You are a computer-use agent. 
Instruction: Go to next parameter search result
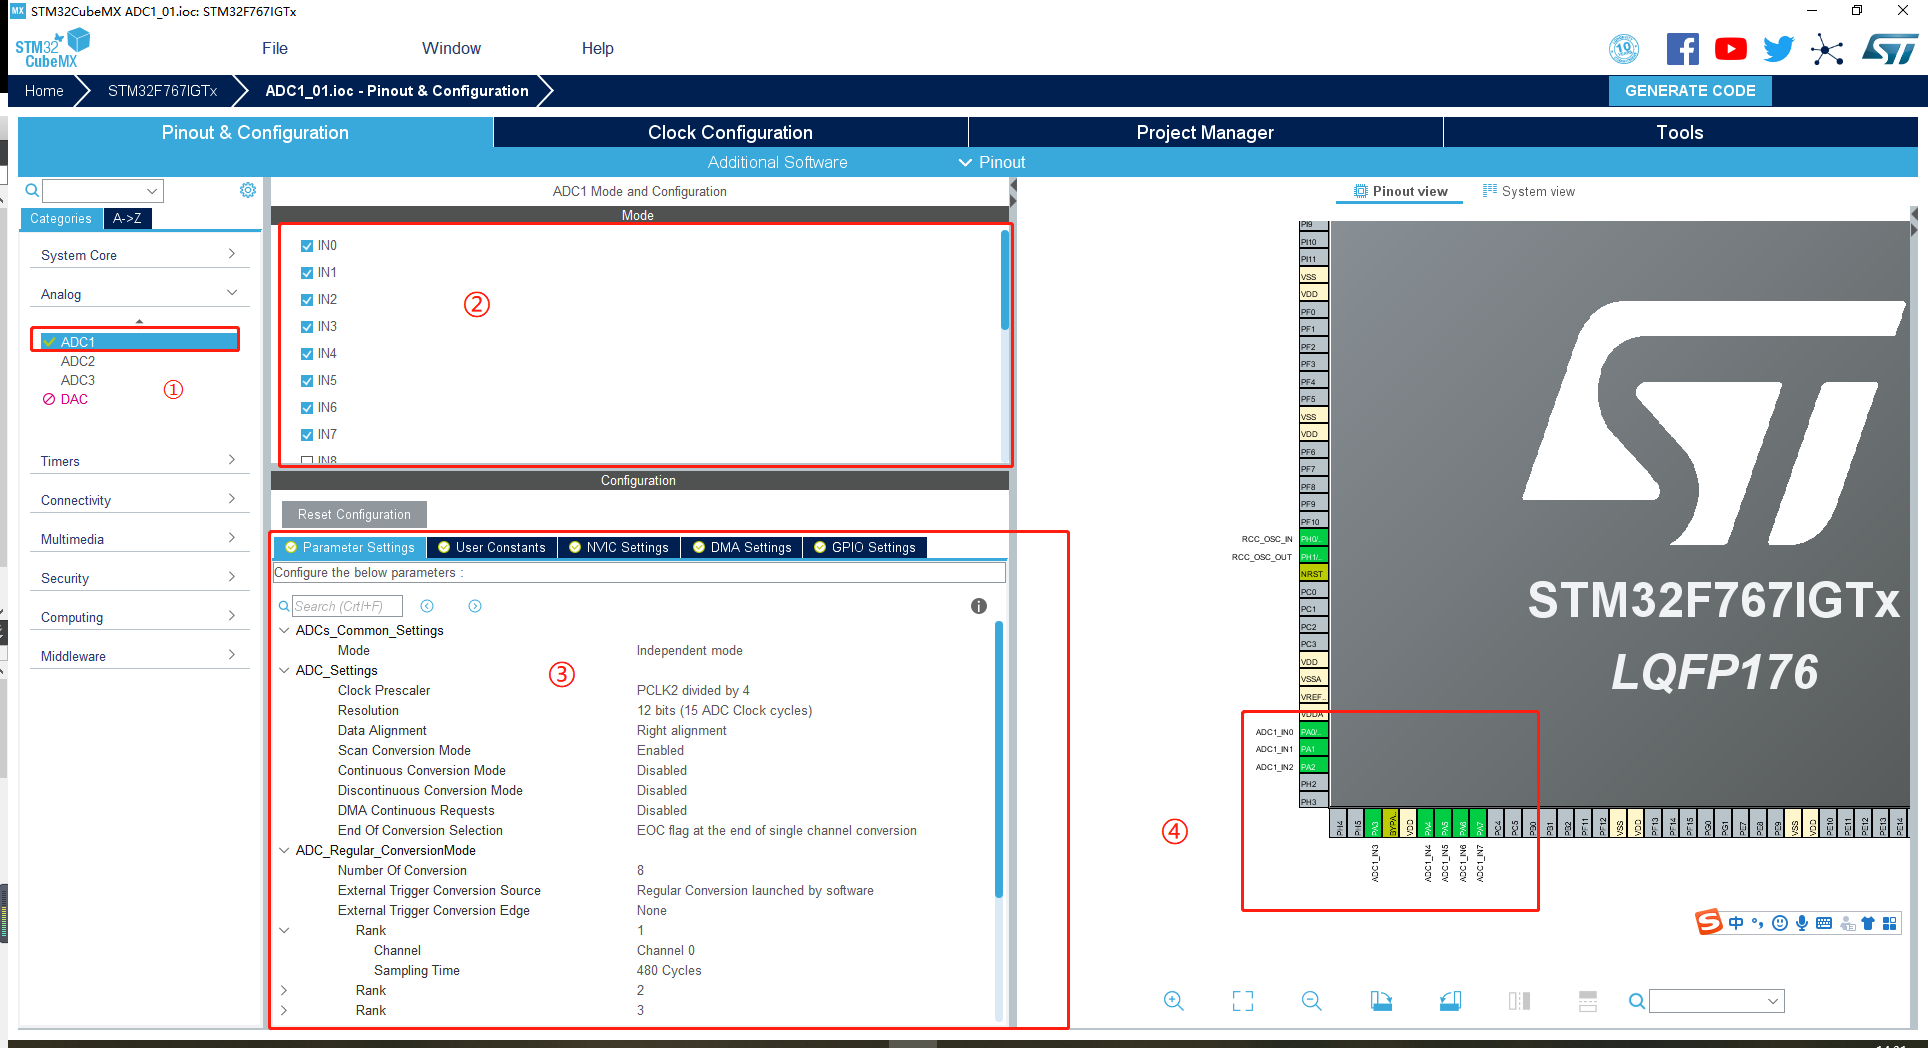475,606
